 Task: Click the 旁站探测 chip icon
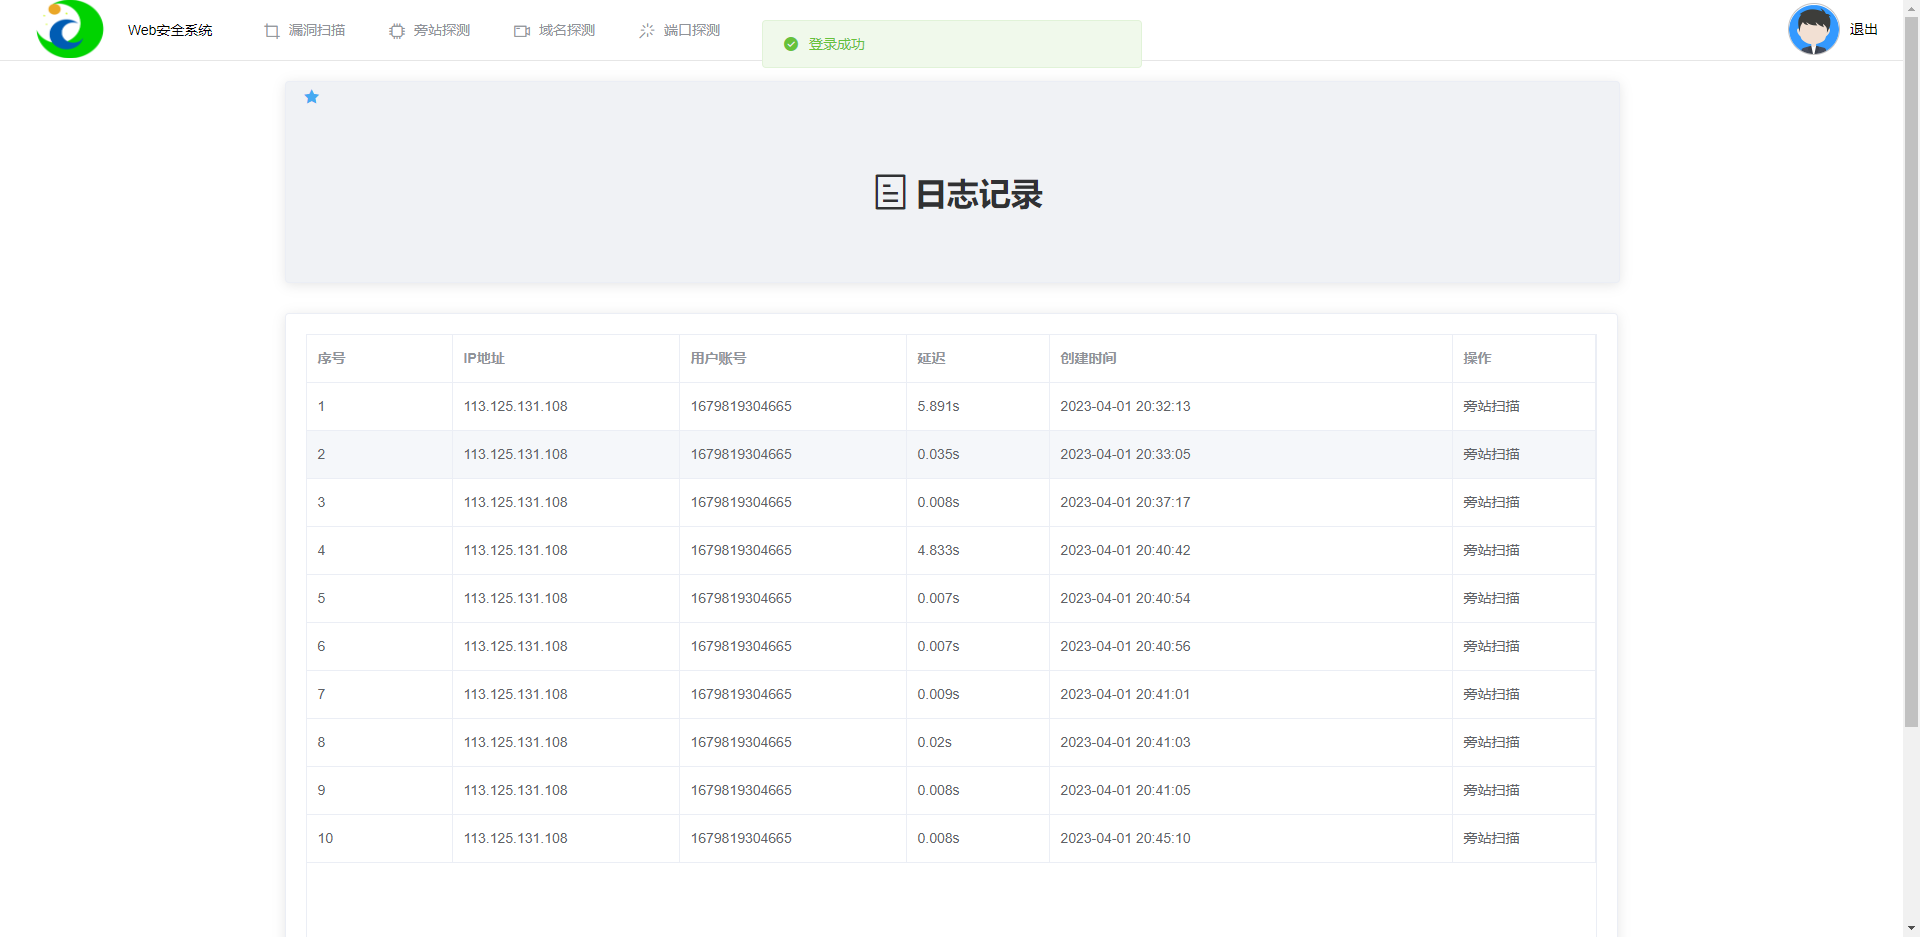click(x=397, y=31)
